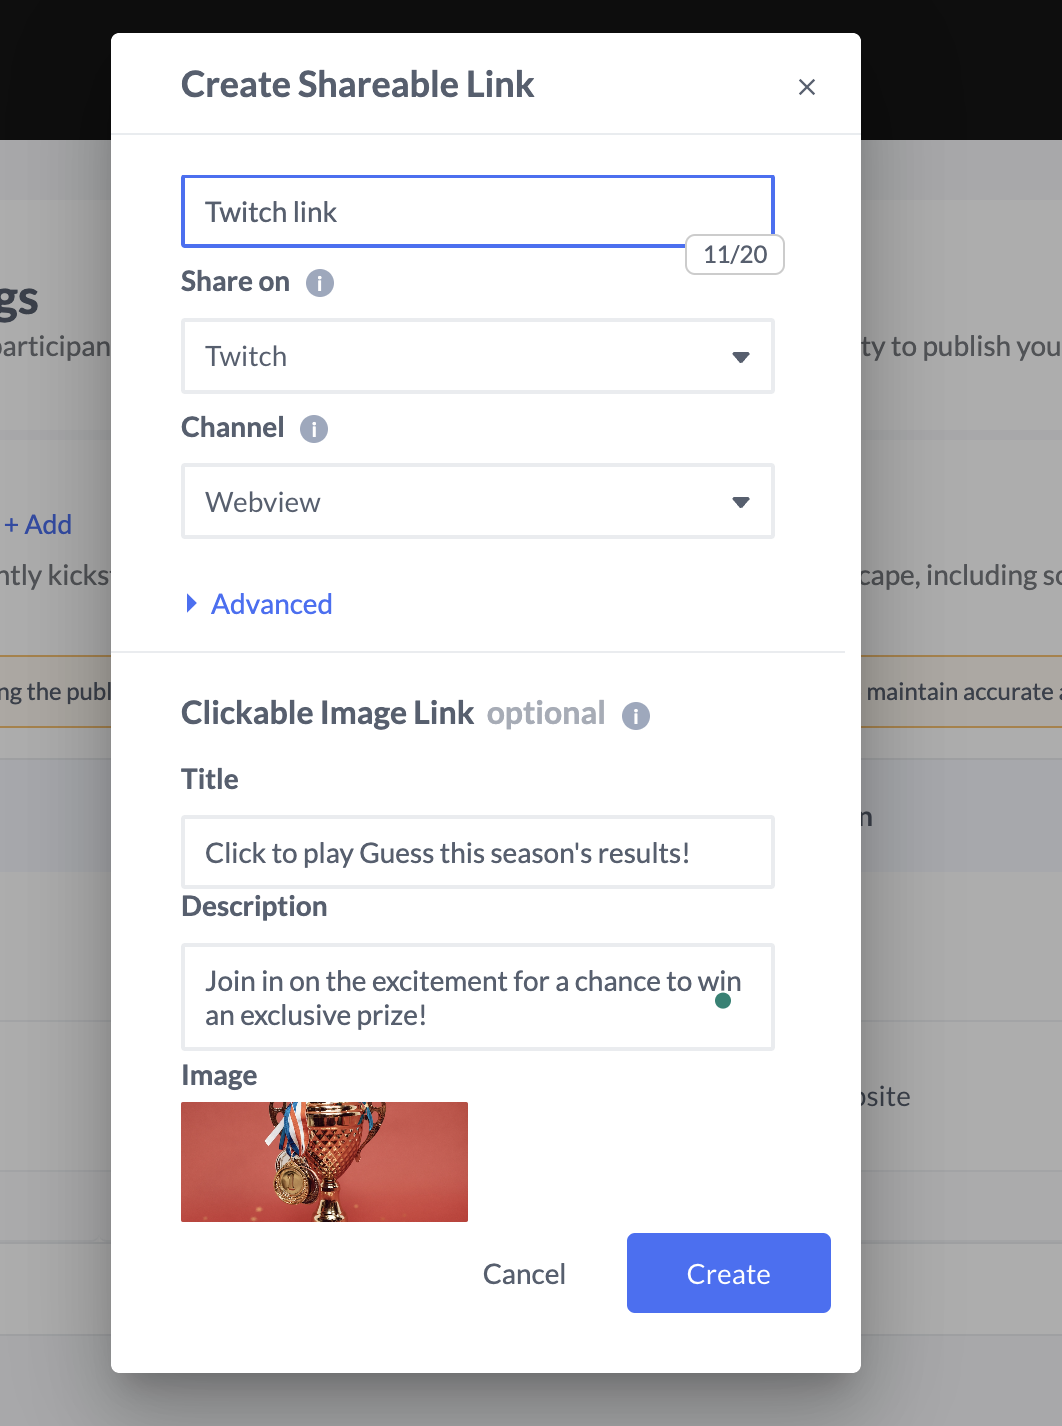Screen dimensions: 1062x1426
Task: Click the Create Shareable Link heading
Action: [x=357, y=85]
